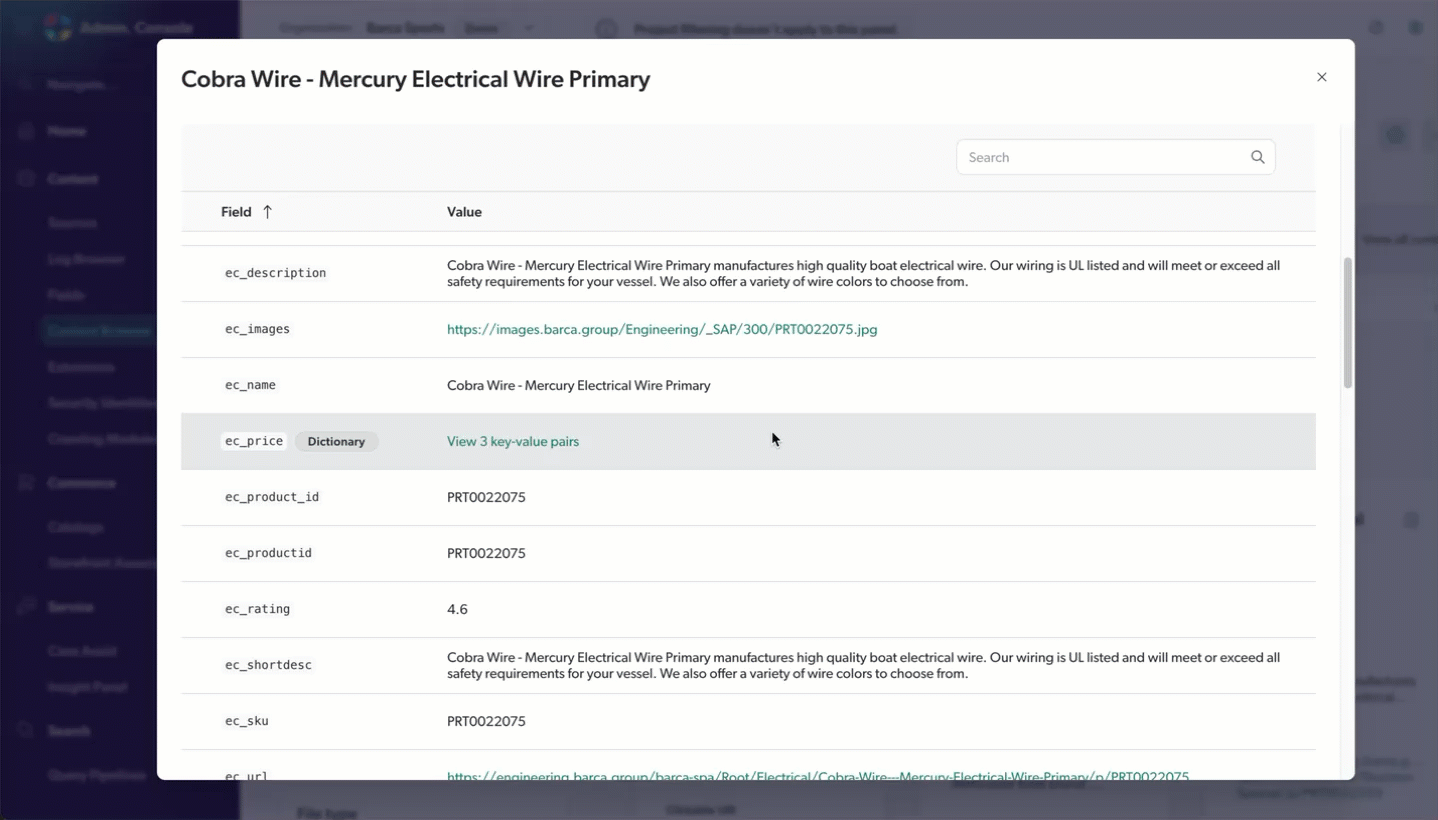Open Service section in background sidebar
The width and height of the screenshot is (1438, 820).
coord(70,607)
